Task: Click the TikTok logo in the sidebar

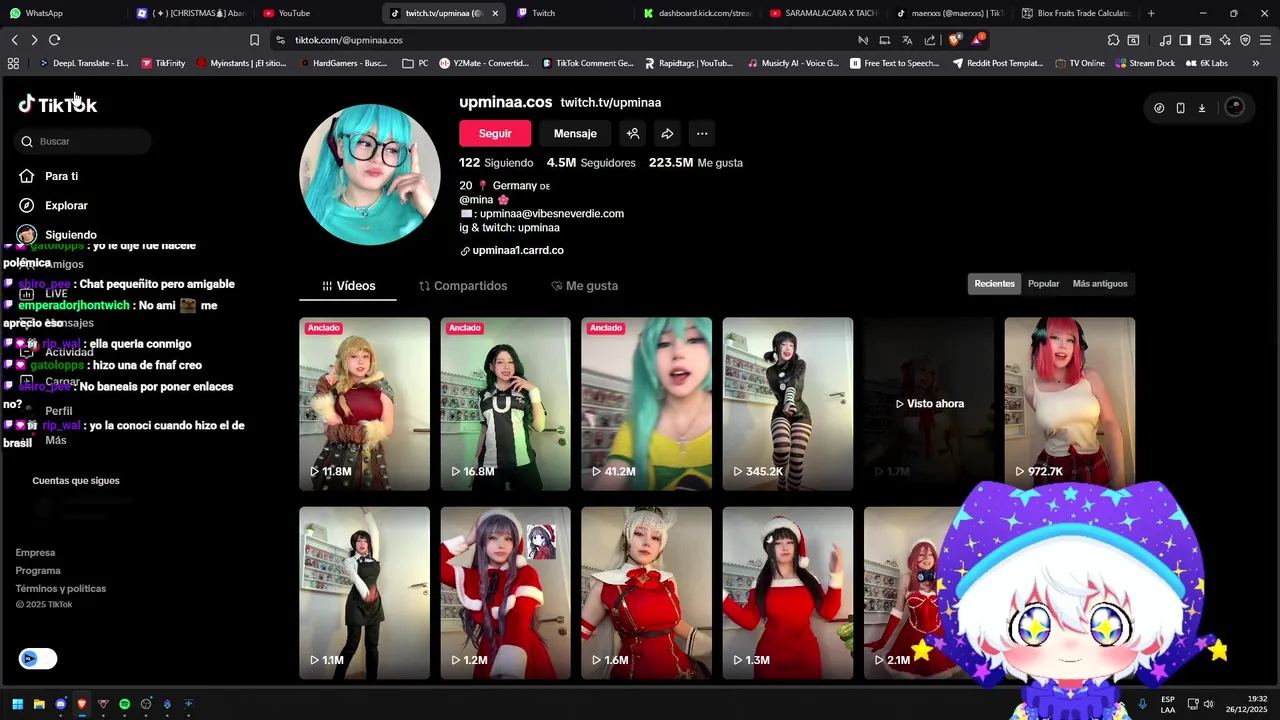Action: [58, 104]
